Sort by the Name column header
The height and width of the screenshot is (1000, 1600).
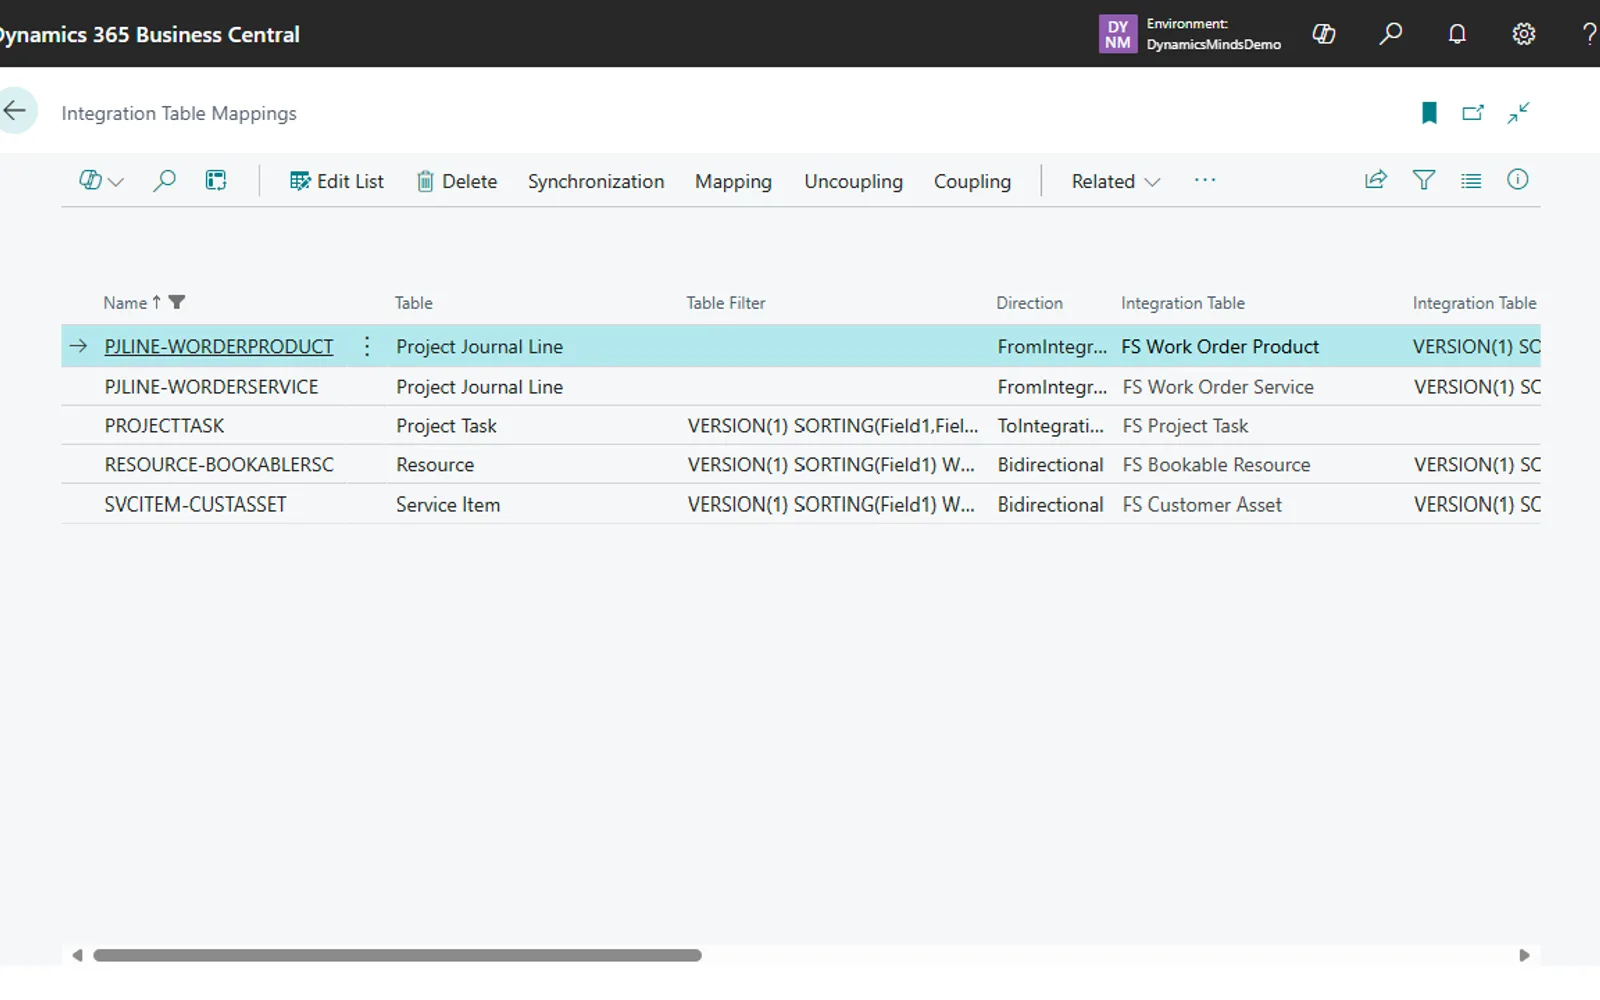point(125,303)
